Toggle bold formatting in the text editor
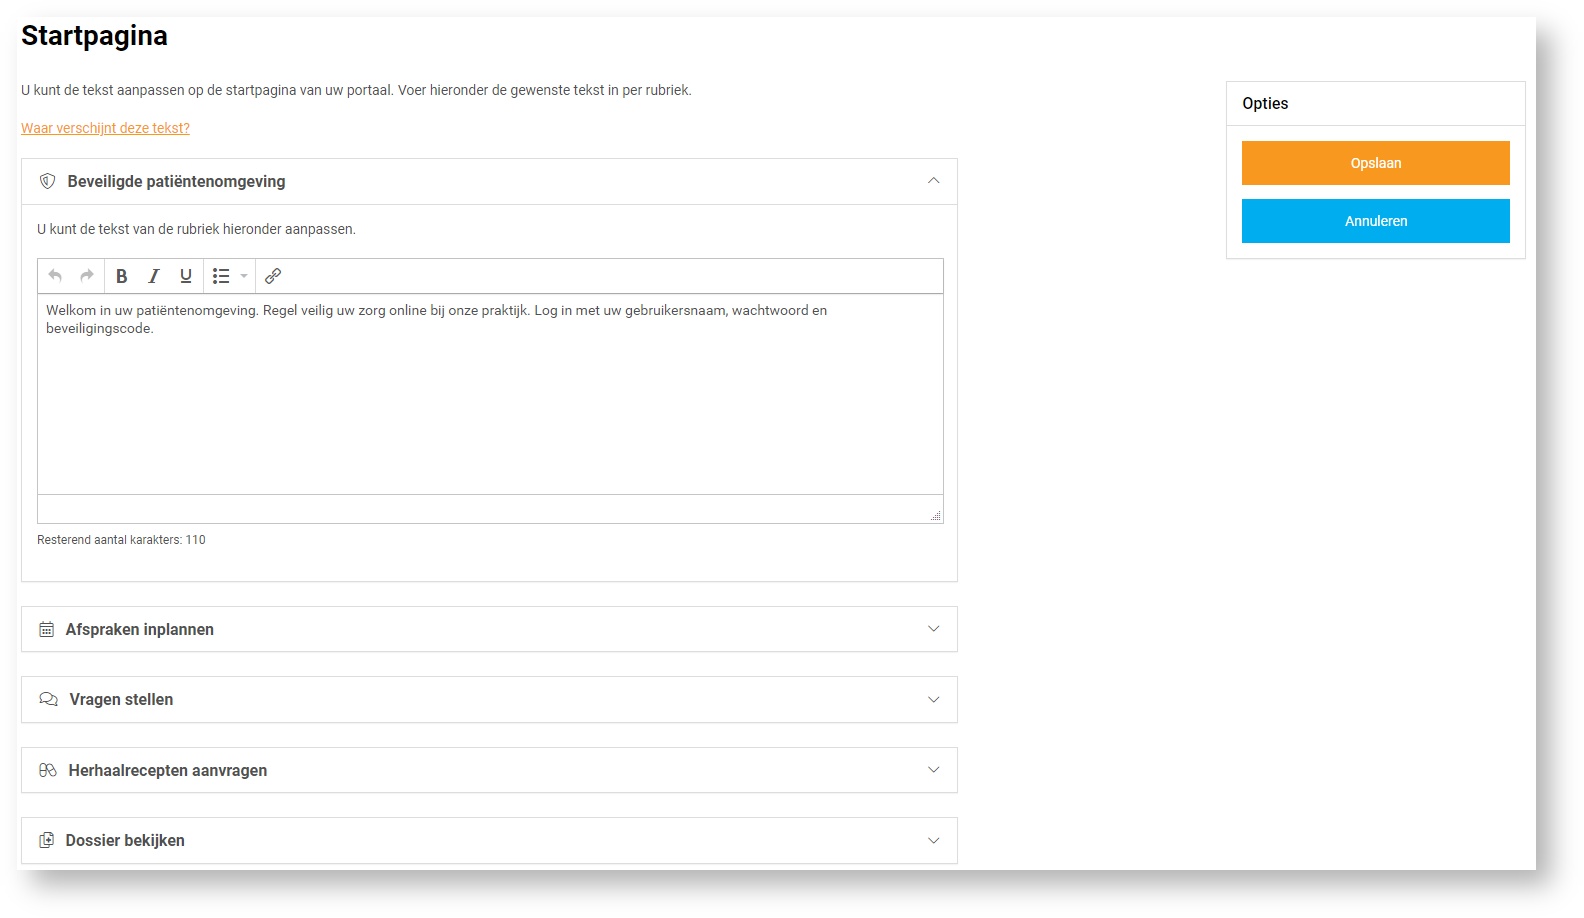The width and height of the screenshot is (1584, 918). [x=122, y=276]
